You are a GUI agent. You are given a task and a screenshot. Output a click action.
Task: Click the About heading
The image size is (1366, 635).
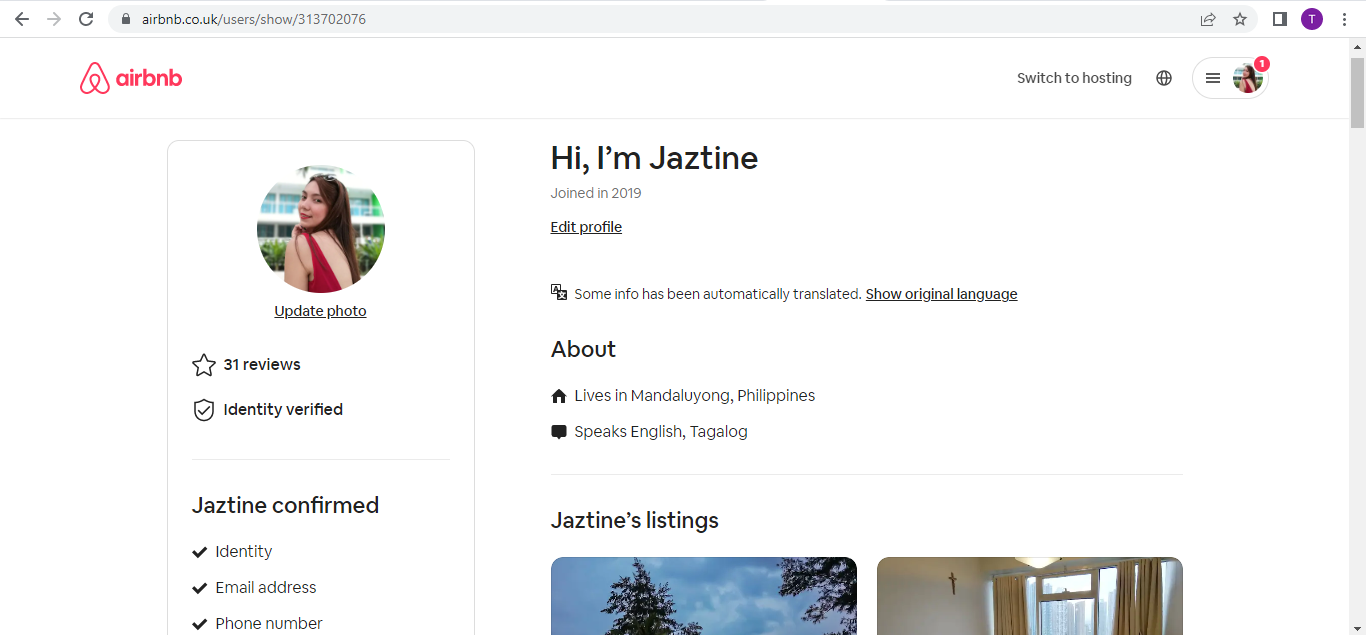583,350
